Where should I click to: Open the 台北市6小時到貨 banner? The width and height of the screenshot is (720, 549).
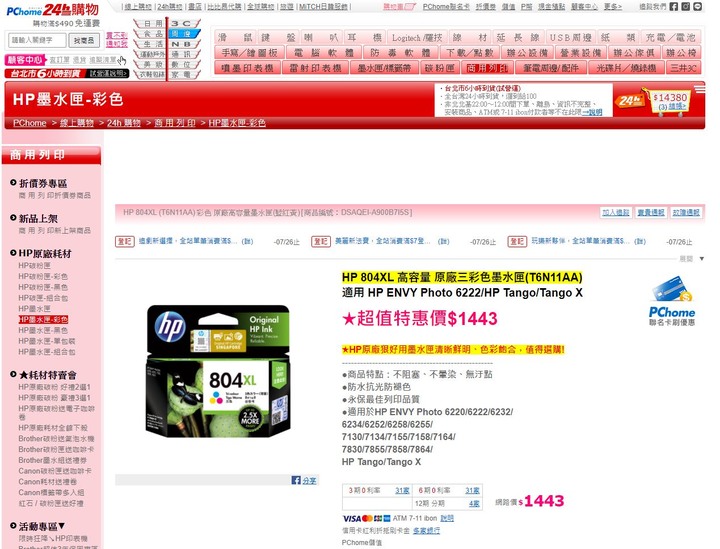(x=67, y=73)
